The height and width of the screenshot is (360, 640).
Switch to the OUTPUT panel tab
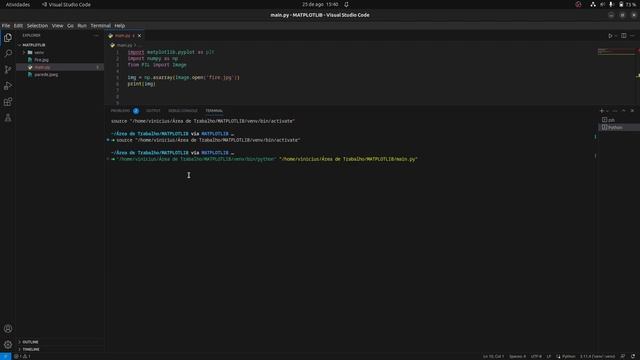pos(153,111)
